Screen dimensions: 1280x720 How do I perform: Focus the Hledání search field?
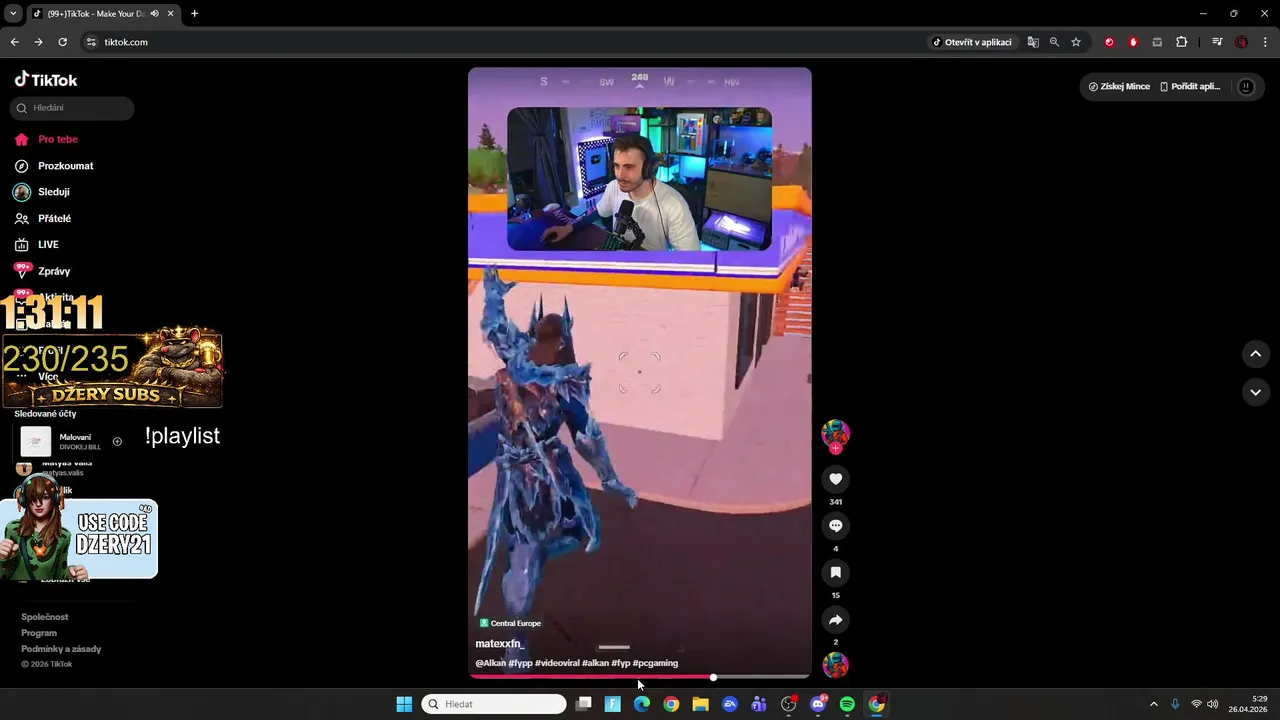click(73, 108)
